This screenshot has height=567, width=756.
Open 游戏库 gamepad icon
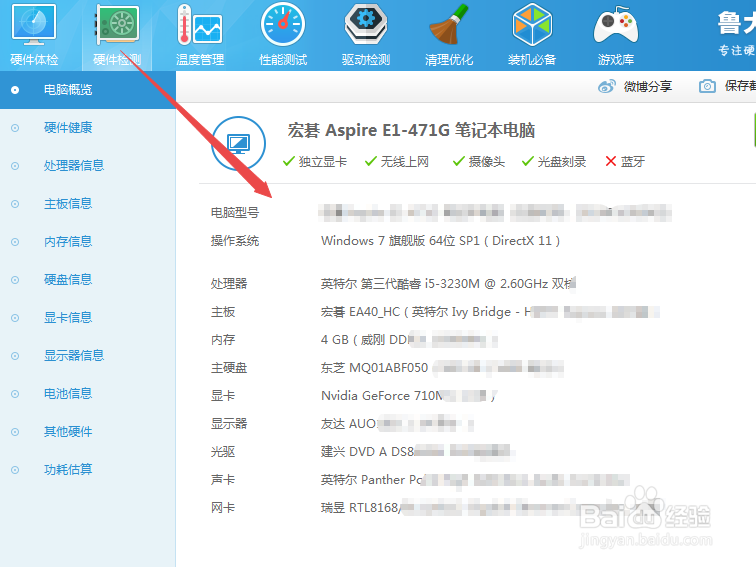tap(616, 35)
